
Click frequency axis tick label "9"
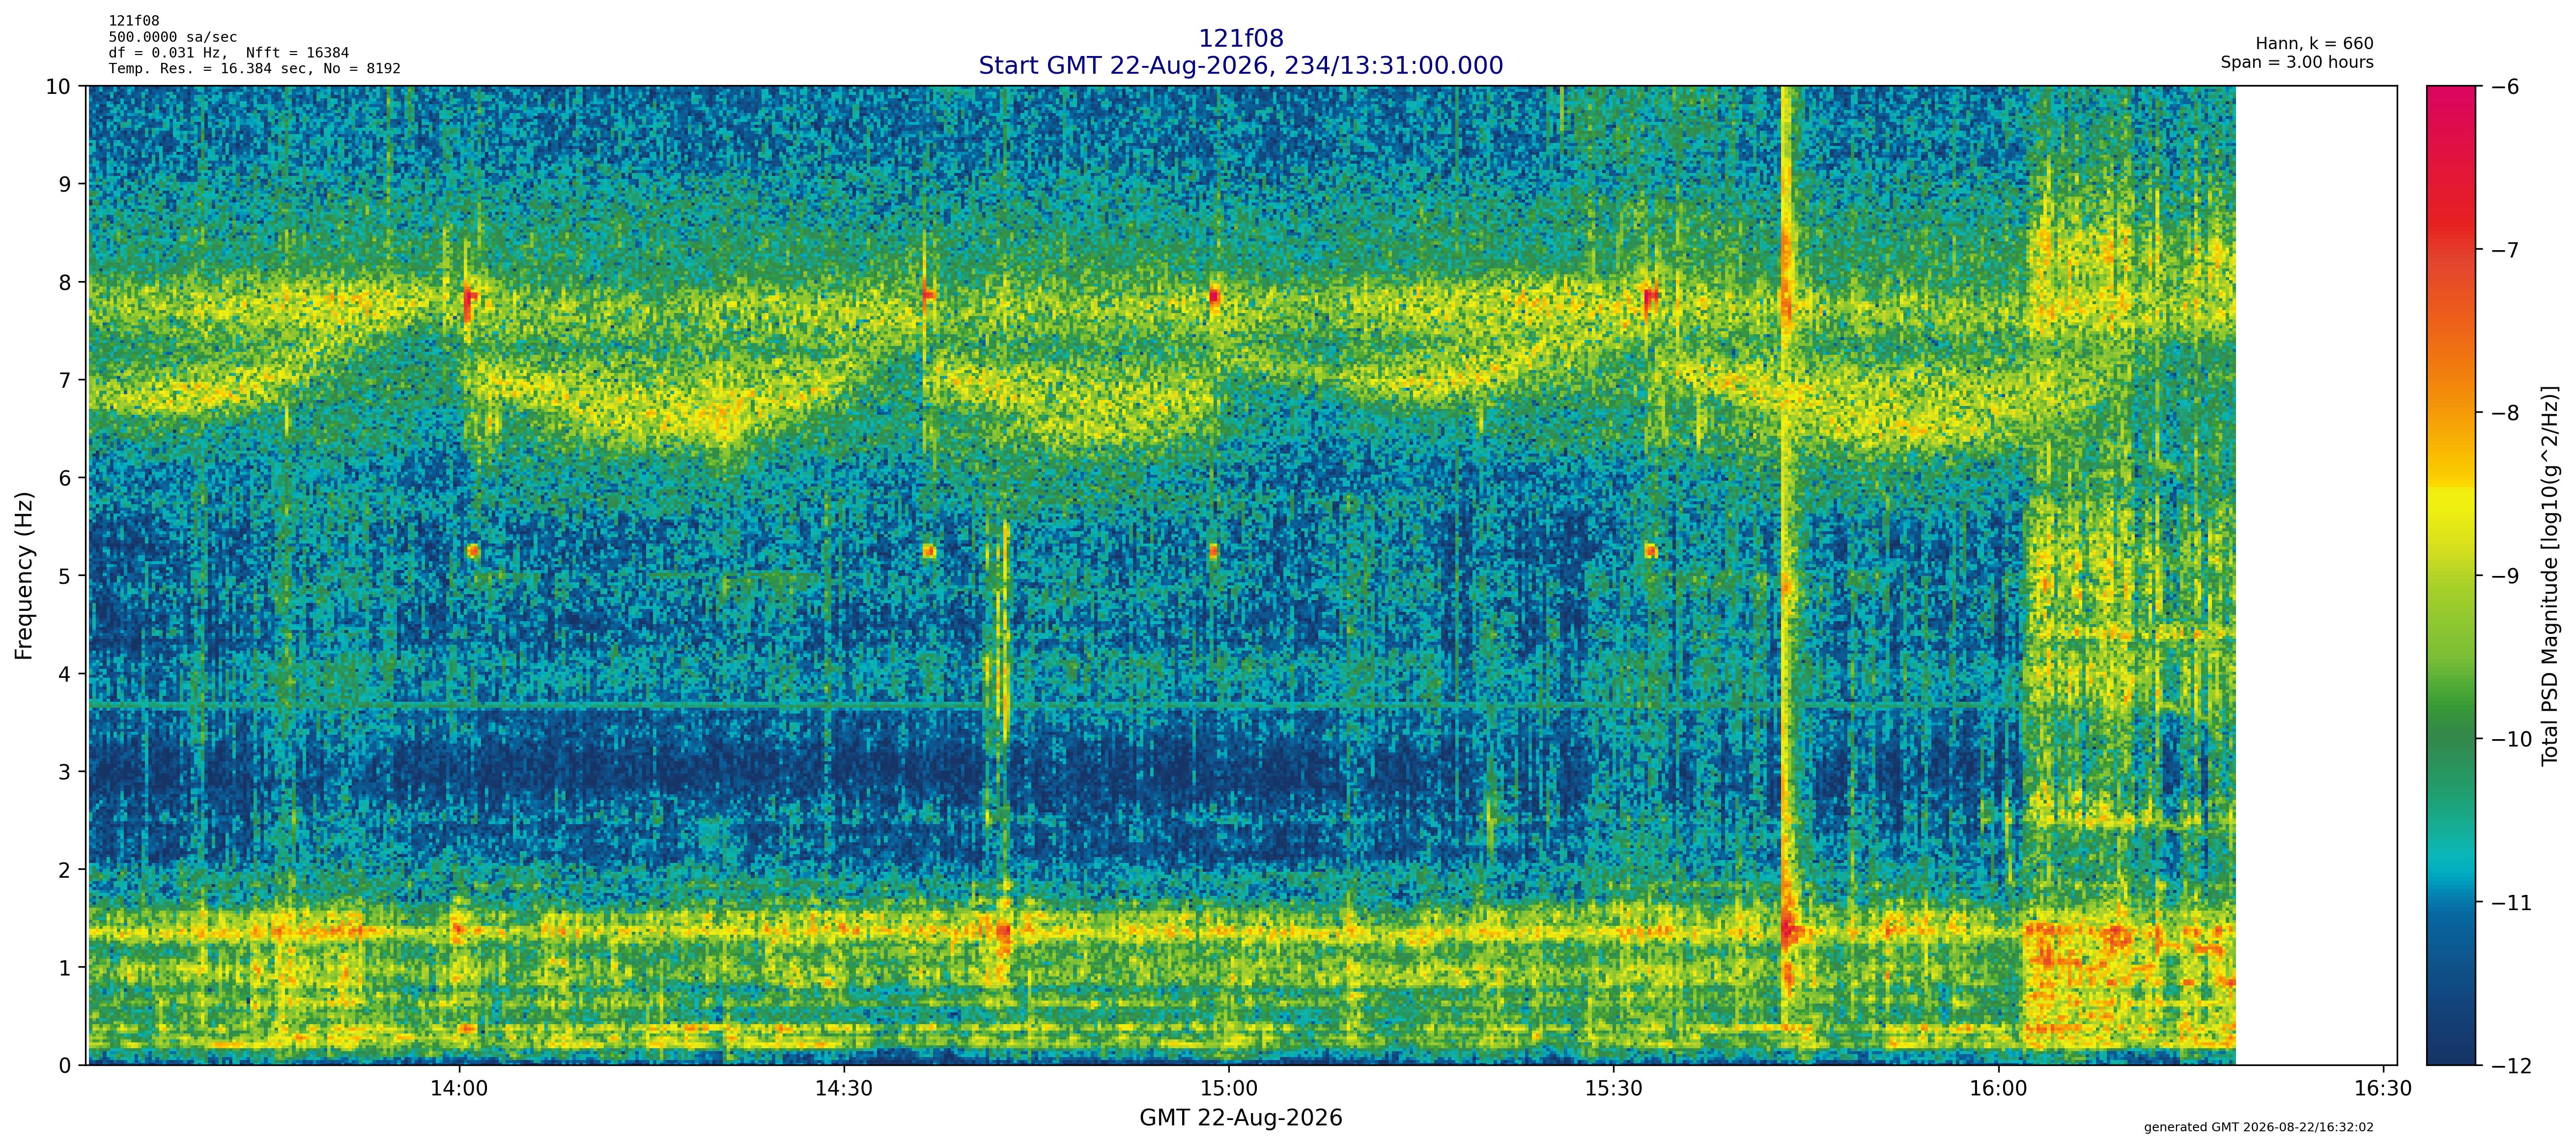tap(65, 184)
